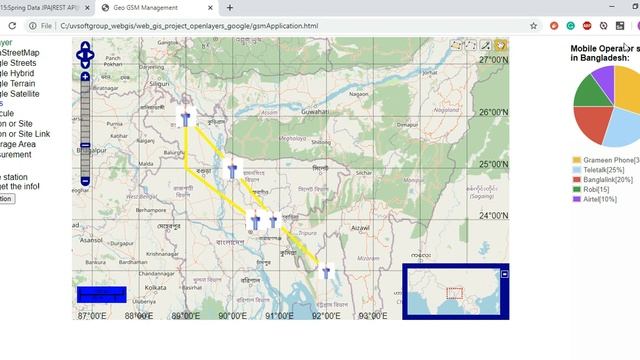Viewport: 640px width, 360px height.
Task: Click the Guwahati city label on the map
Action: pos(315,111)
